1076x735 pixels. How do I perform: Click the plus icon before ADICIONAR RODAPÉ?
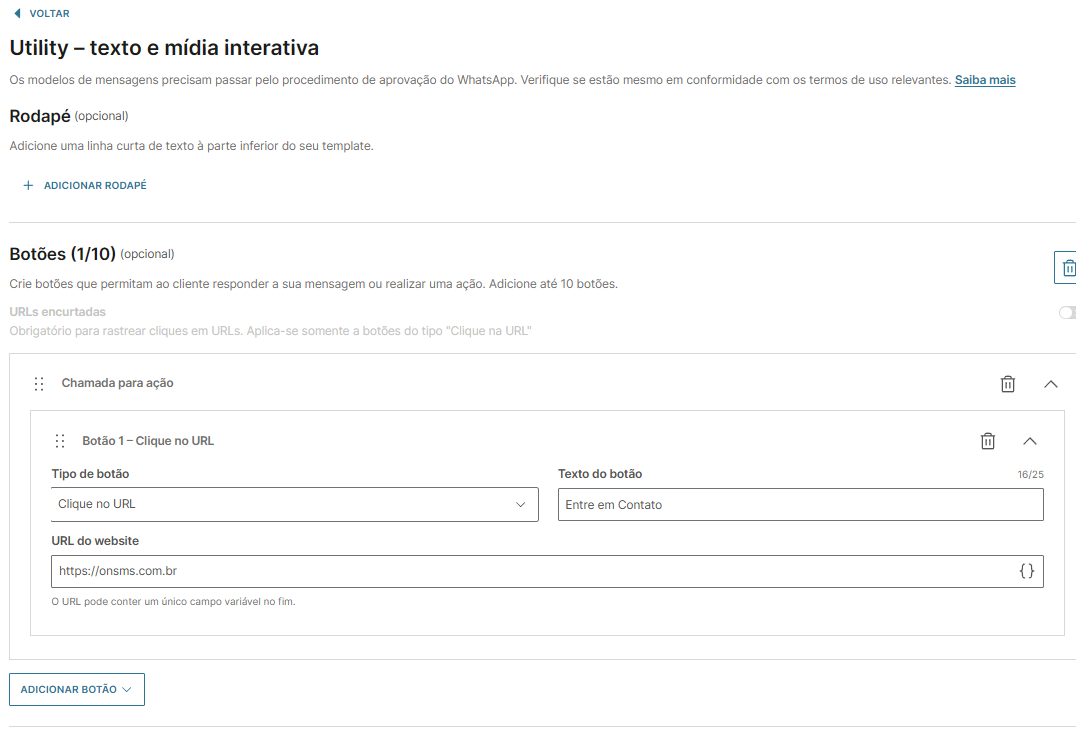[28, 185]
